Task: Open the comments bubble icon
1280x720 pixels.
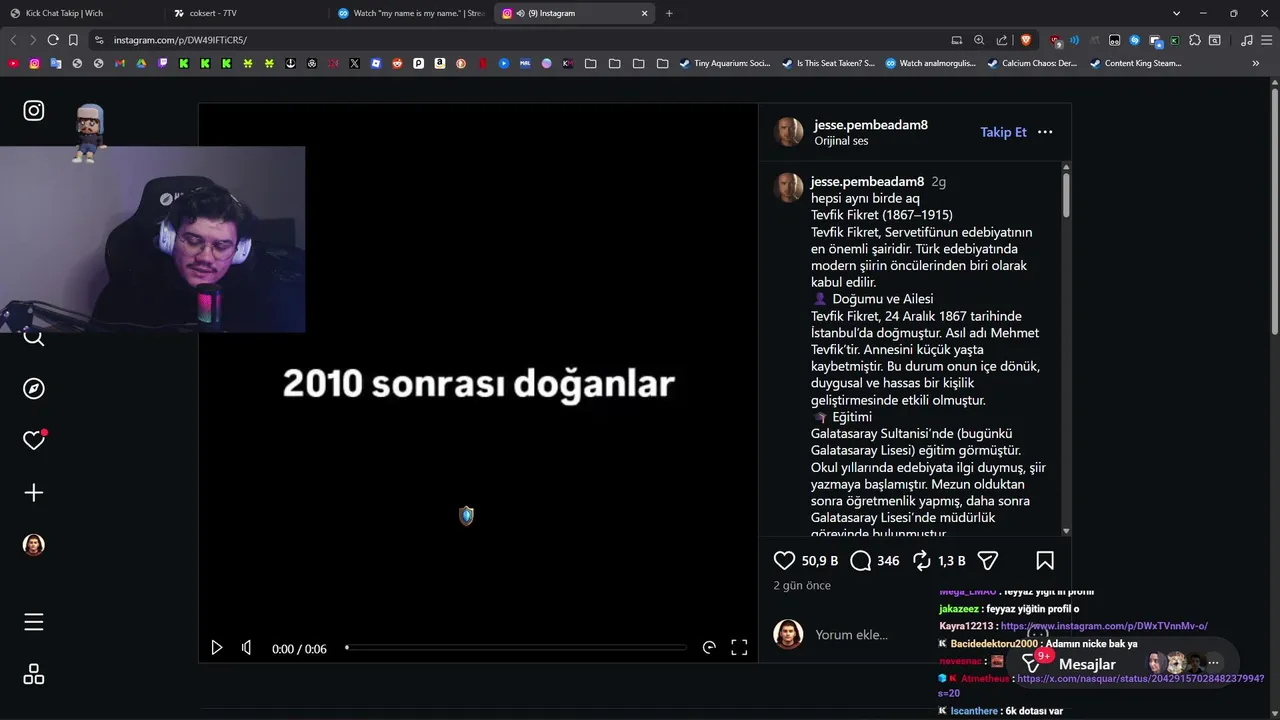Action: (860, 561)
